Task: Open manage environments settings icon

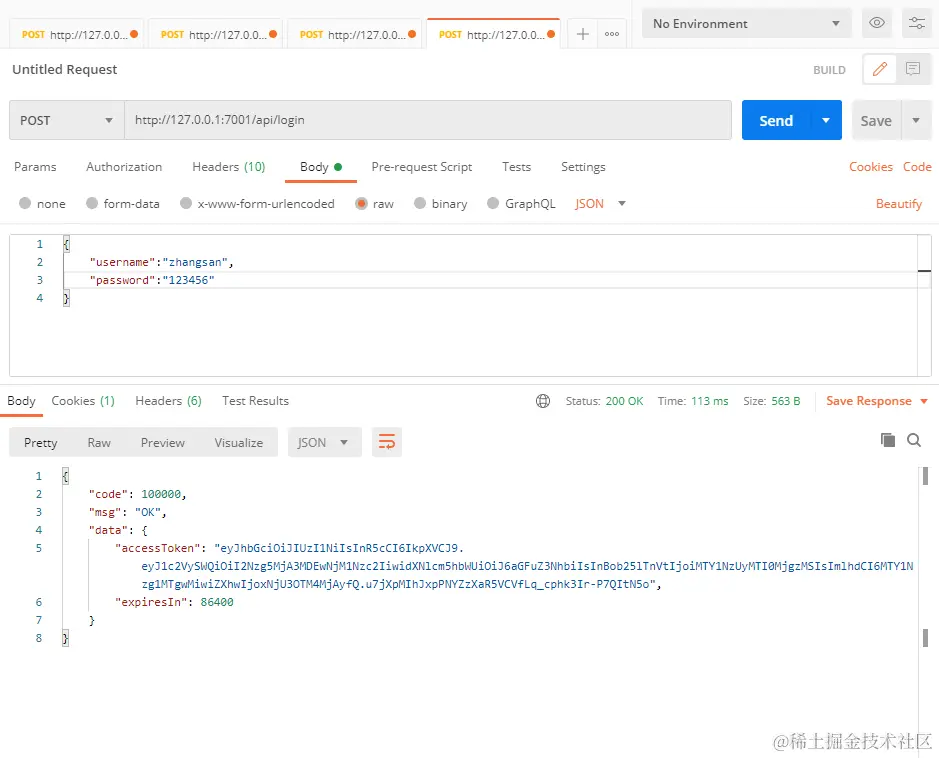Action: tap(916, 23)
